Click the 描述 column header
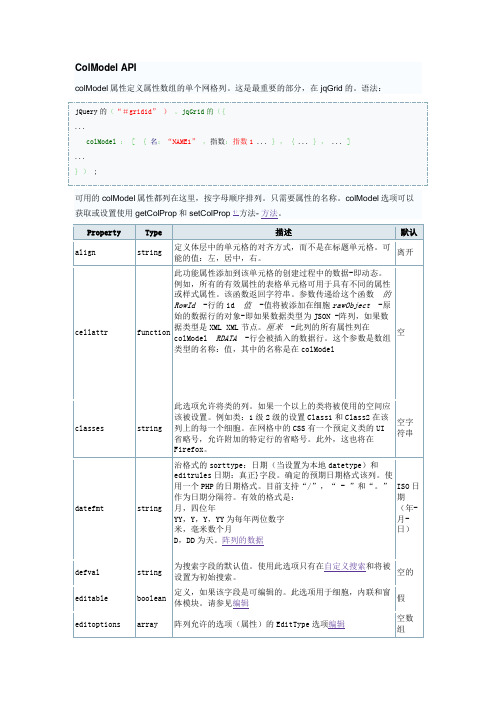 coord(283,232)
